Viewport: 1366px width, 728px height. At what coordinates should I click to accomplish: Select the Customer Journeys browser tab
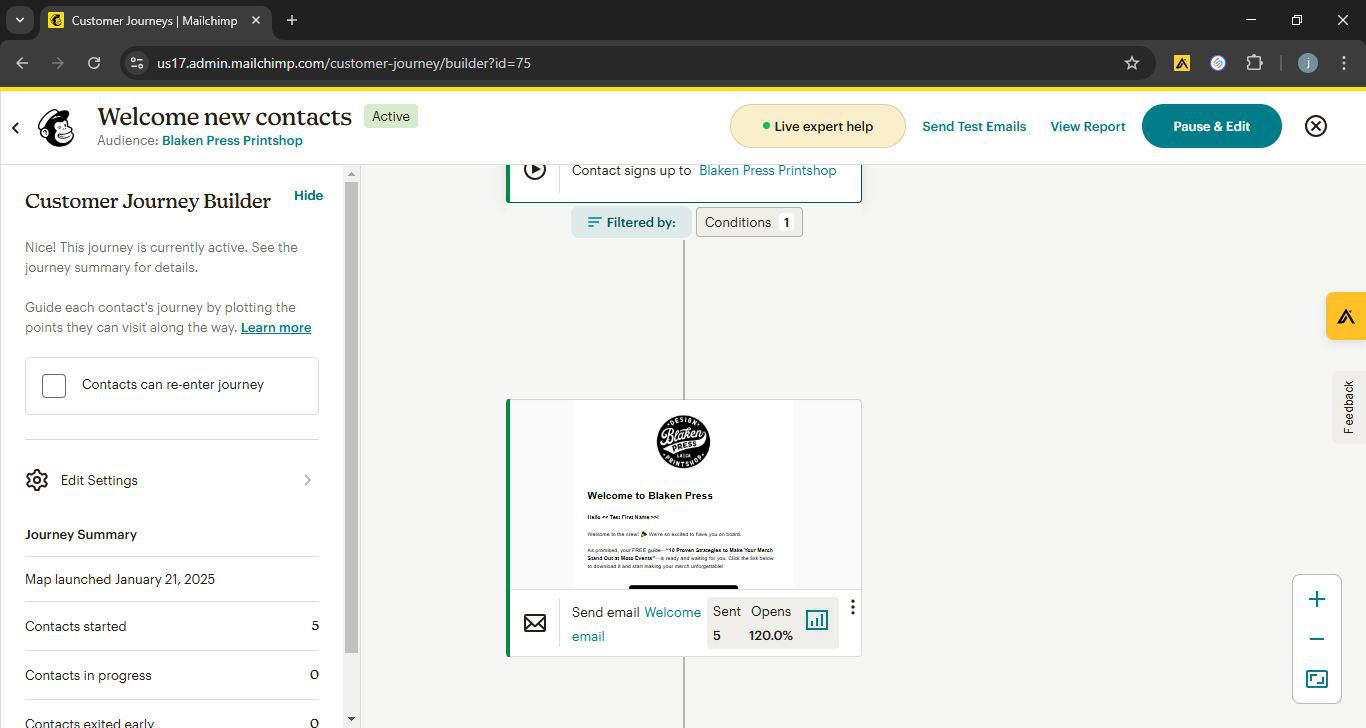coord(156,21)
